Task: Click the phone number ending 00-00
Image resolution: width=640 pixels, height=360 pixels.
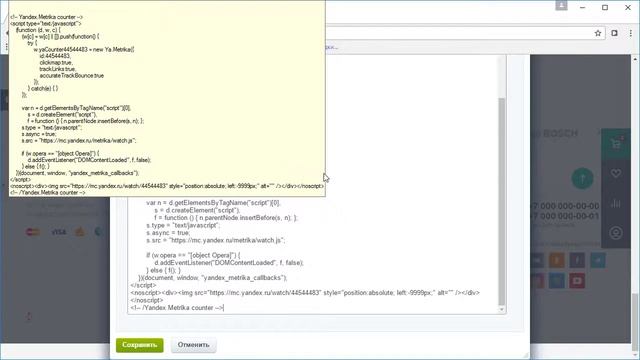Action: click(566, 206)
